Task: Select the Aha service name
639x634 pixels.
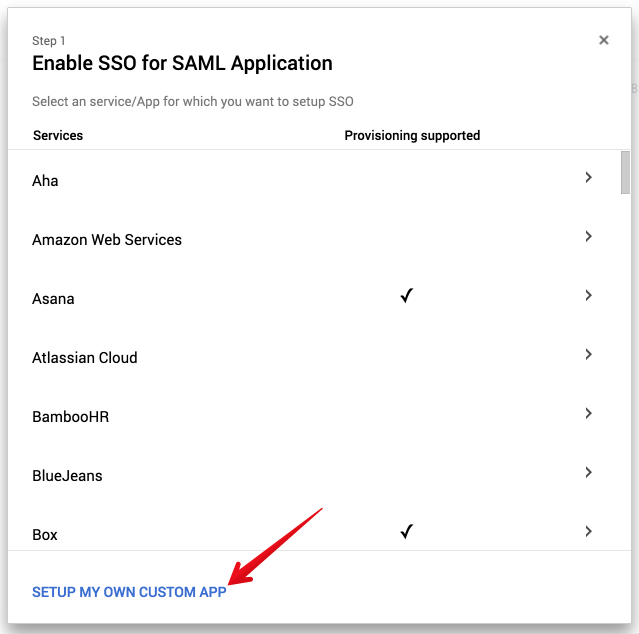Action: point(45,181)
